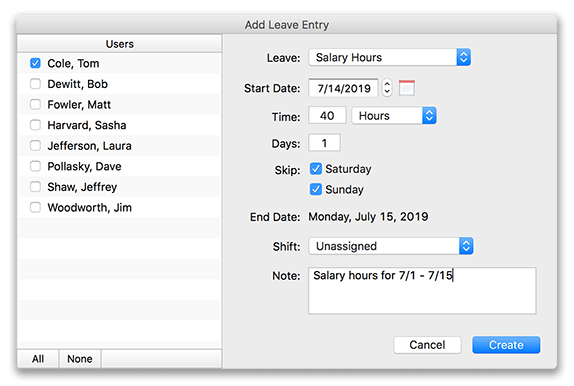Toggle the Skip Saturday checkbox
Image resolution: width=574 pixels, height=386 pixels.
point(316,169)
